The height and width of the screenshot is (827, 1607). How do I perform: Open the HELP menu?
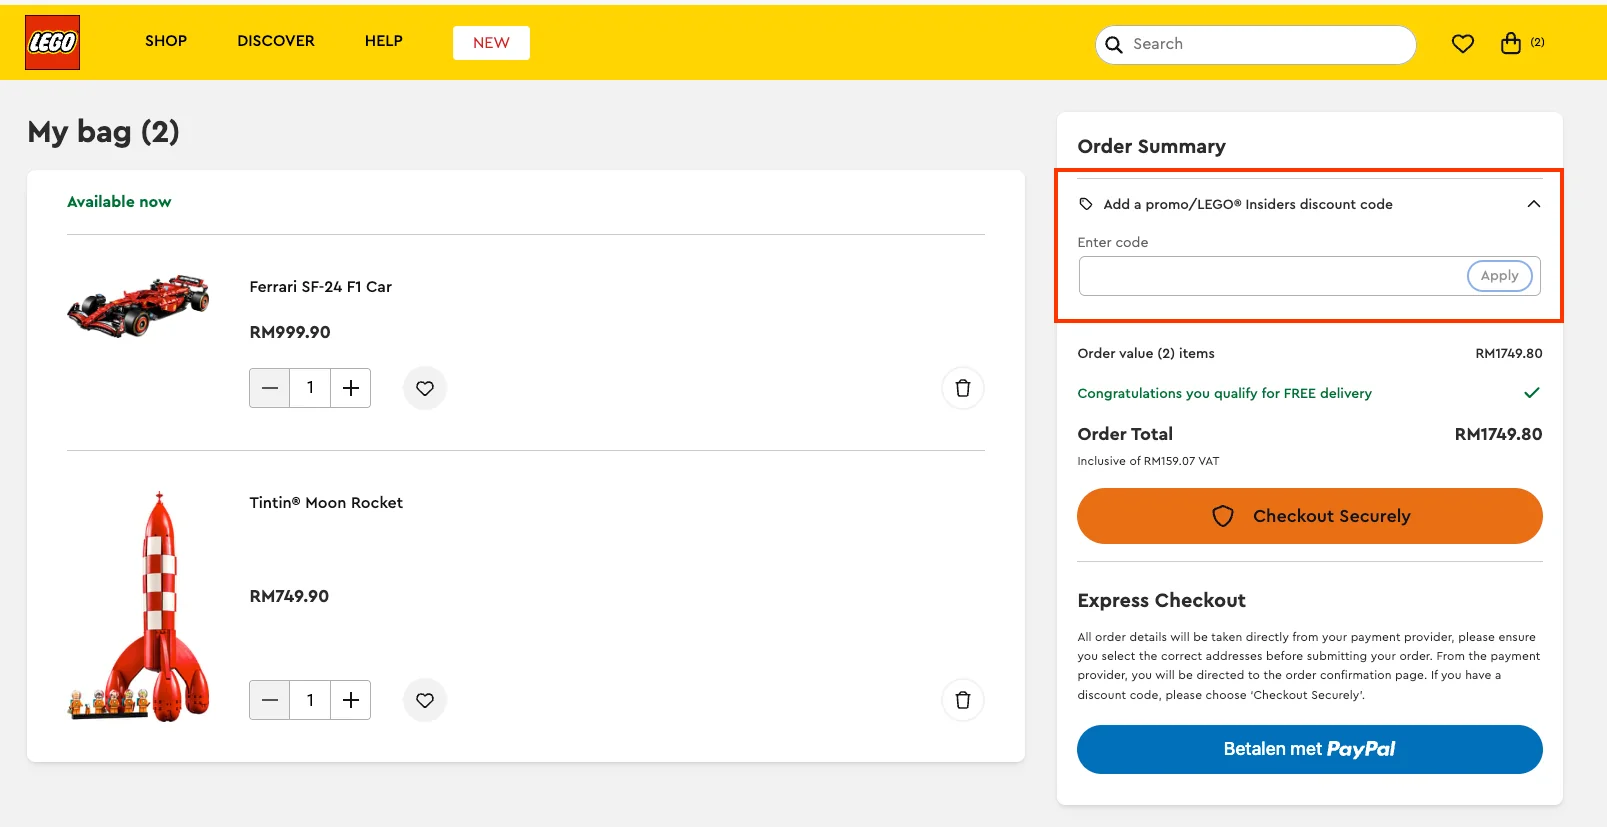pos(384,41)
